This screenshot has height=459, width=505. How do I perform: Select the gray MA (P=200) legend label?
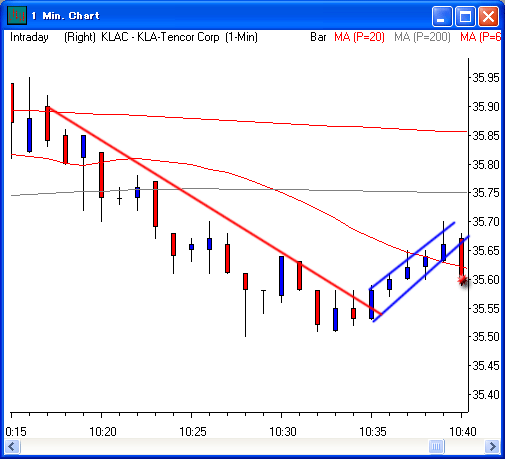coord(422,37)
